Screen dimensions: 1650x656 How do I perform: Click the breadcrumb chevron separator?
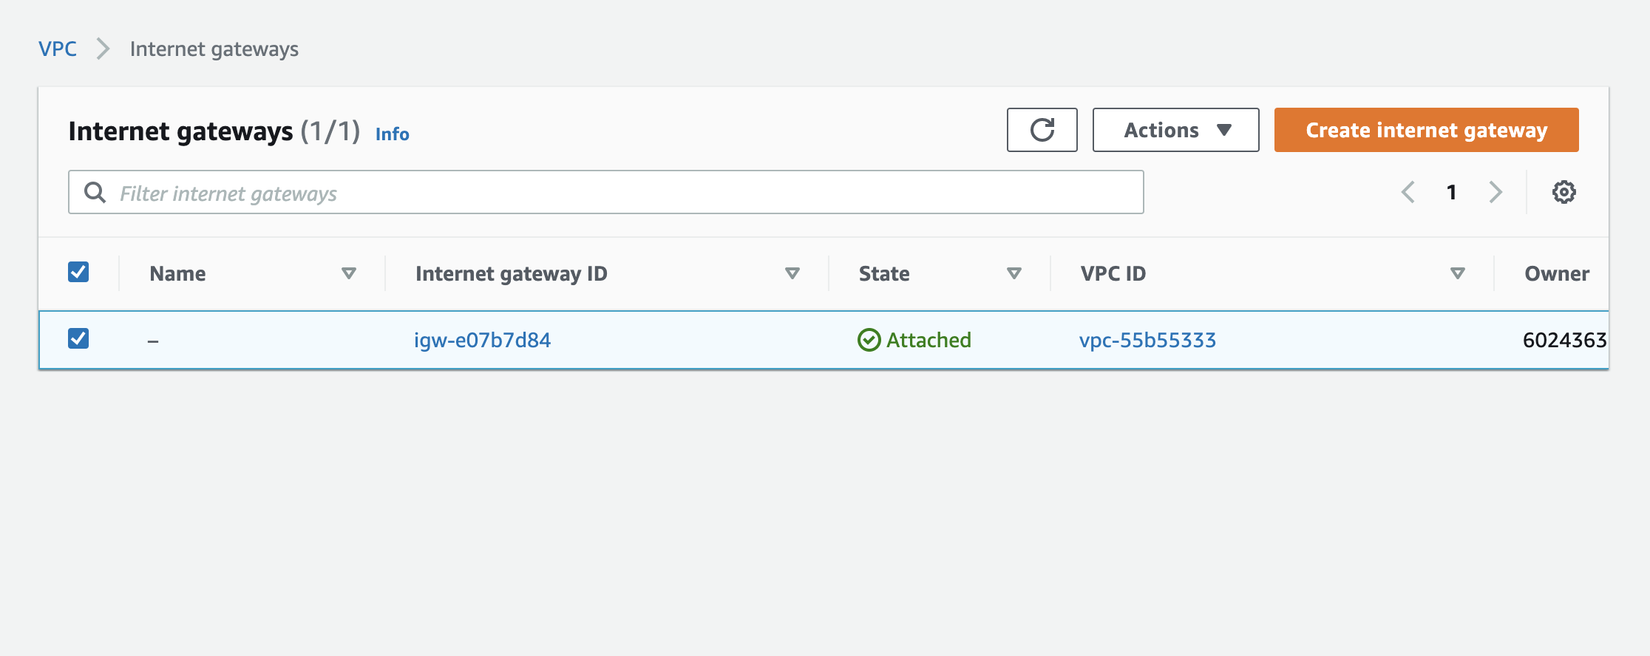pos(103,49)
